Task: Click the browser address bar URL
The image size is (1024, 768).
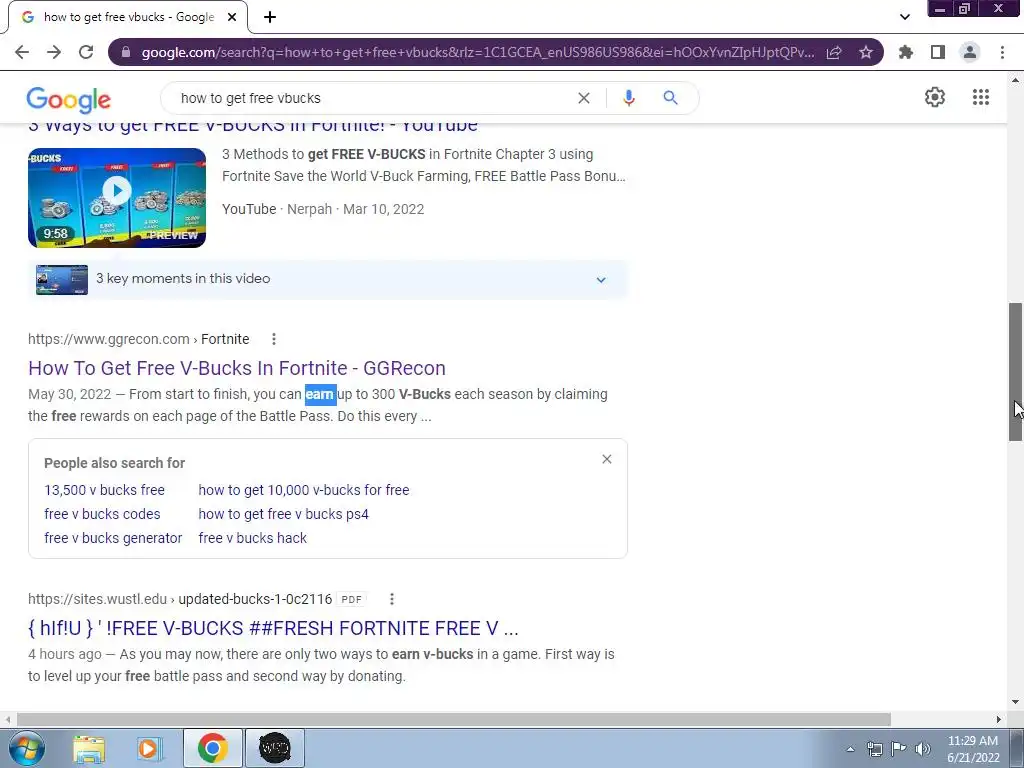Action: point(477,52)
